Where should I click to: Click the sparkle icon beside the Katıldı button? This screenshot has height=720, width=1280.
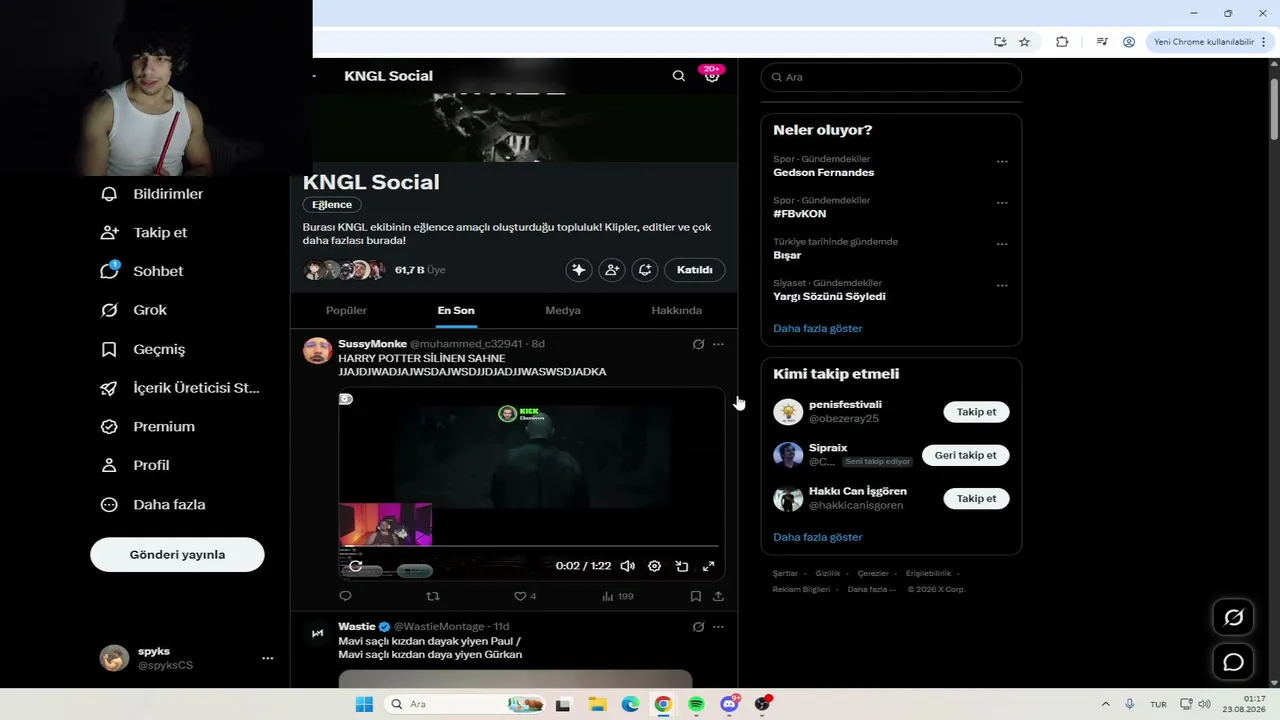click(x=578, y=270)
